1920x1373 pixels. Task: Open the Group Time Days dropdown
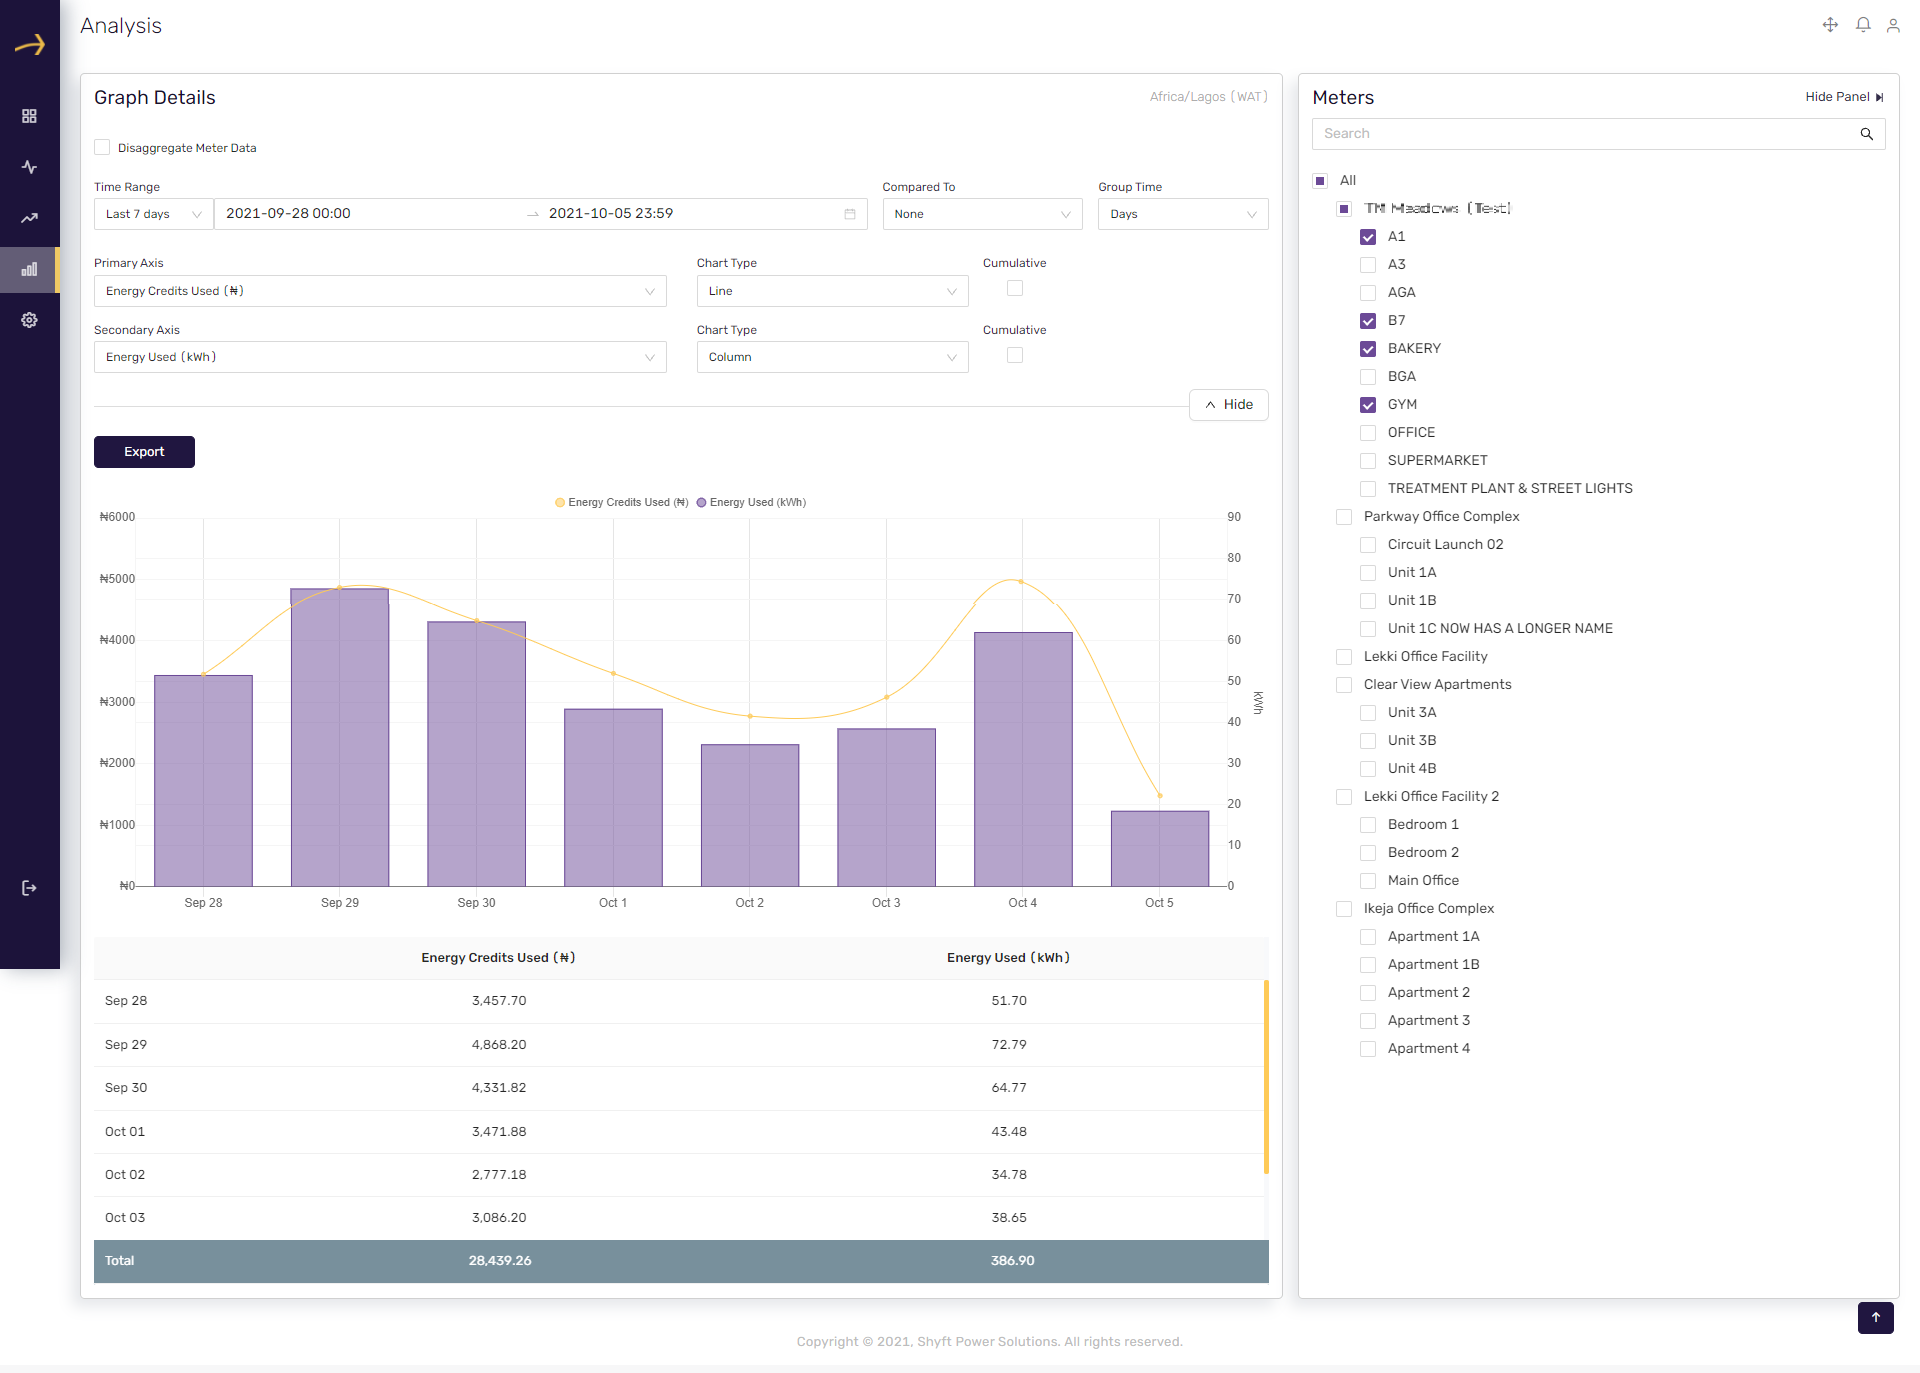[x=1183, y=214]
